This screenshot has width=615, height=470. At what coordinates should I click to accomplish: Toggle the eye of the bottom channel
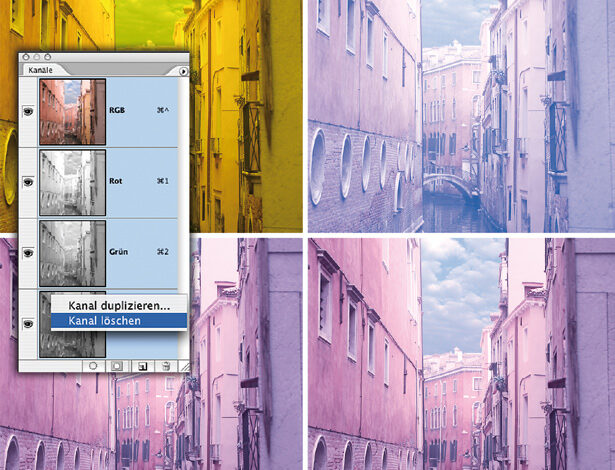[28, 324]
